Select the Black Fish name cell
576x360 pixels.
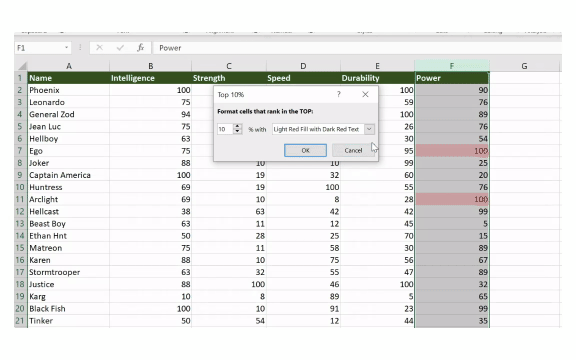[69, 309]
